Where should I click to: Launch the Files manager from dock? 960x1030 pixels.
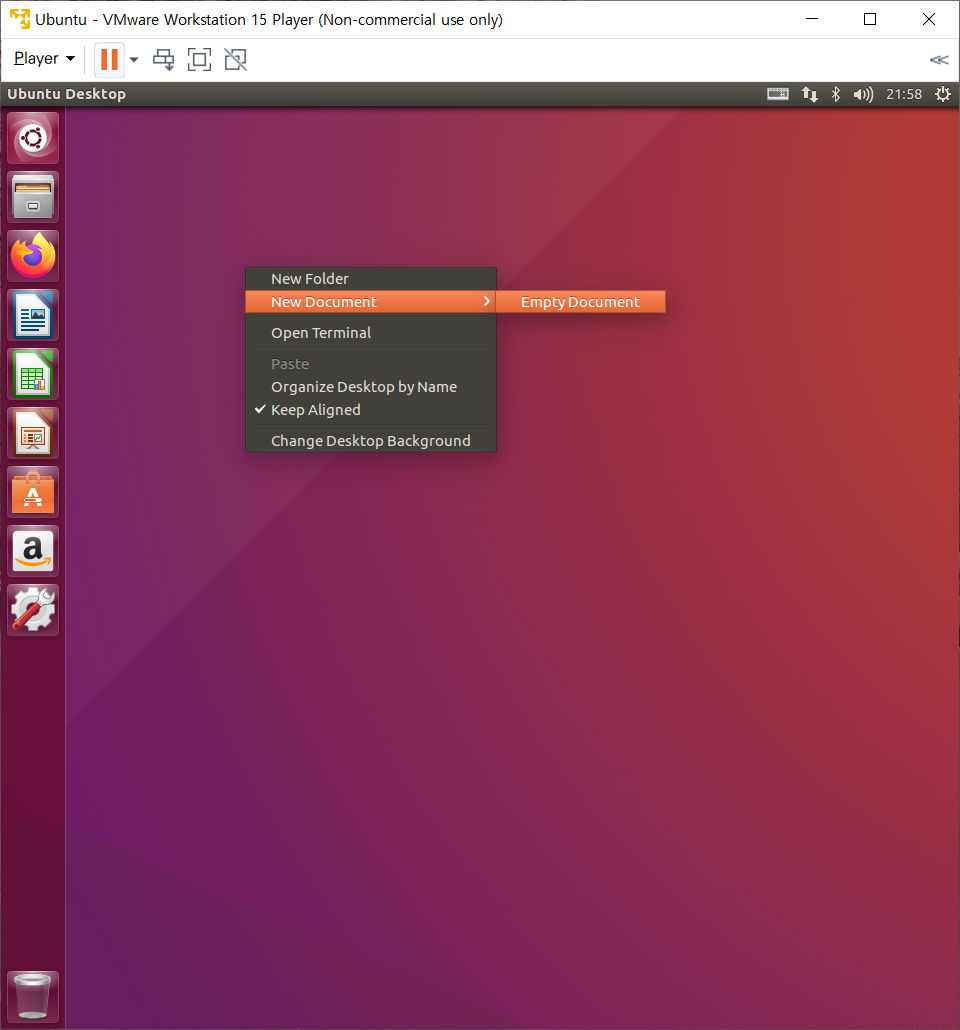[33, 197]
